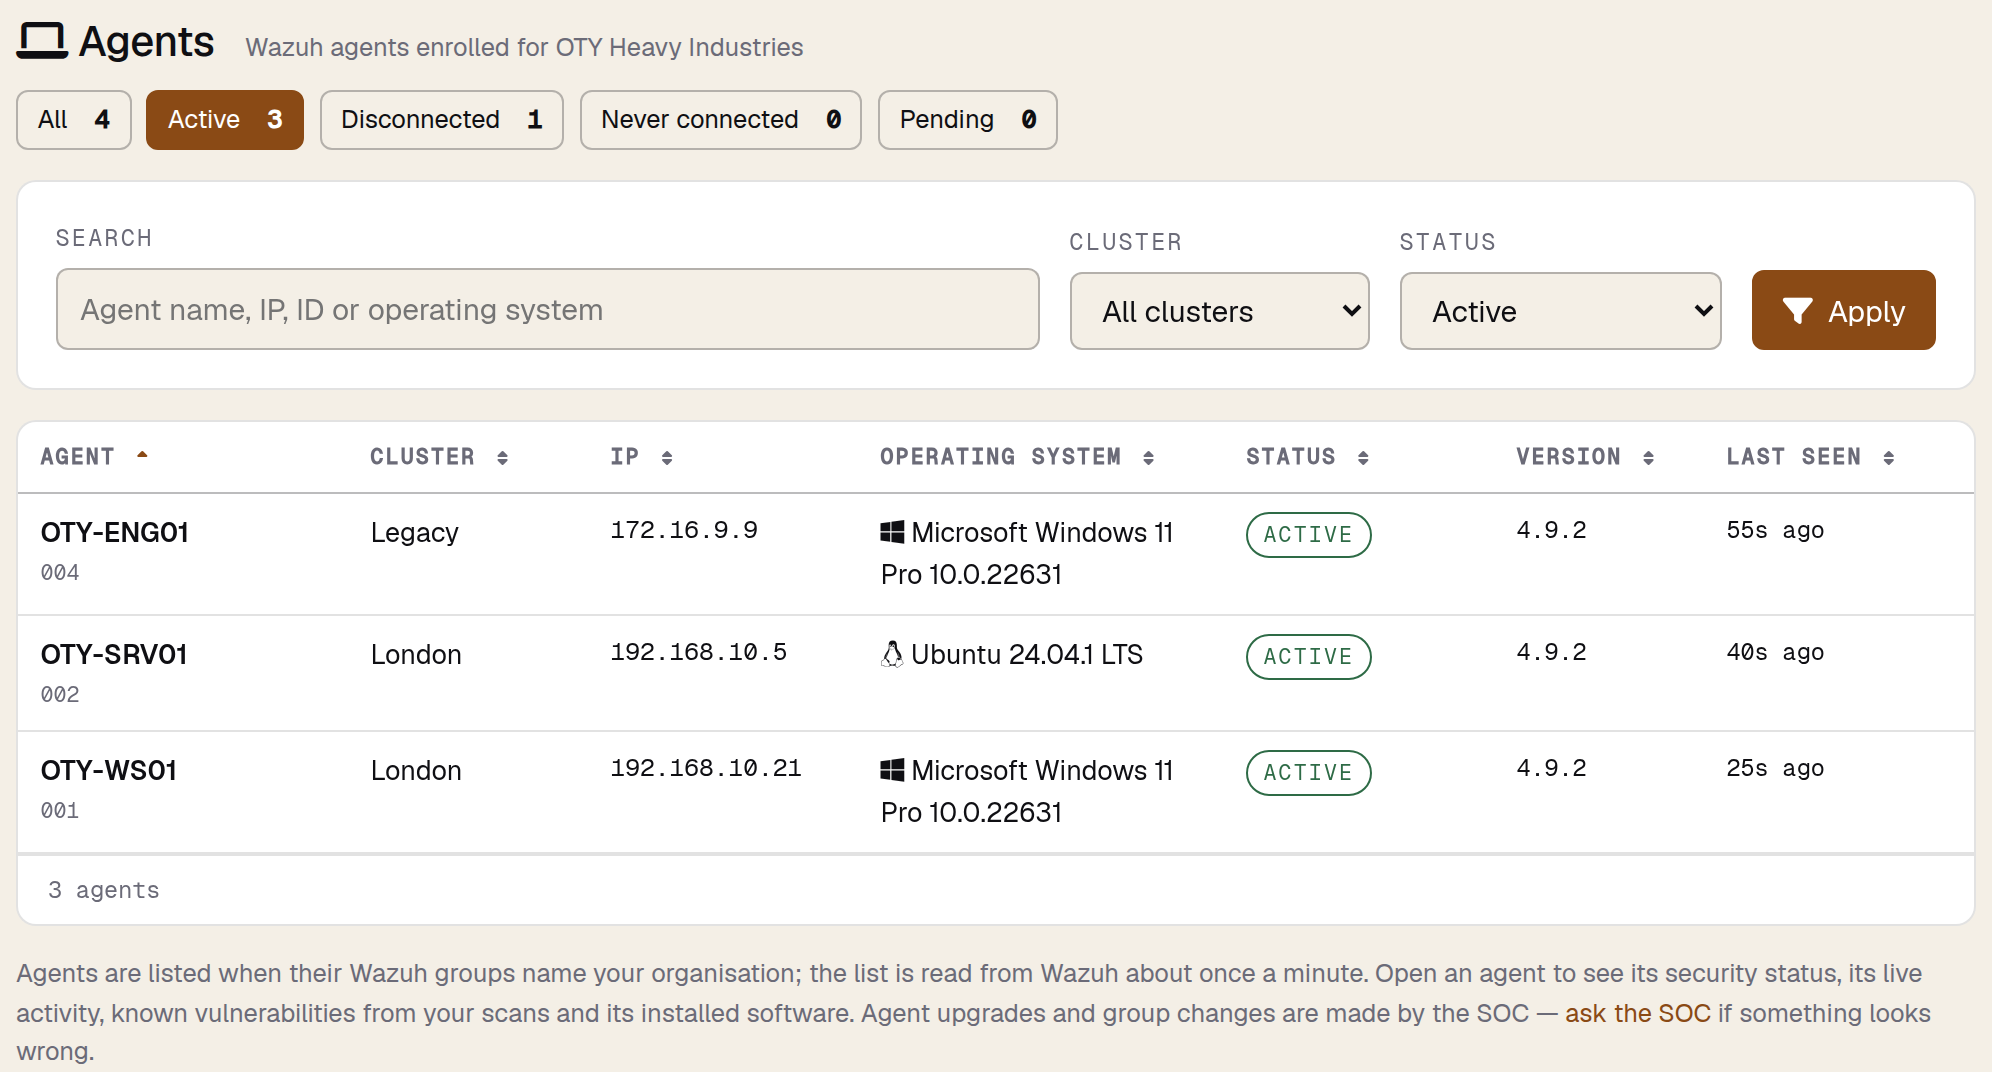Sort by Operating System arrow icon
Viewport: 1992px width, 1072px height.
(1148, 457)
